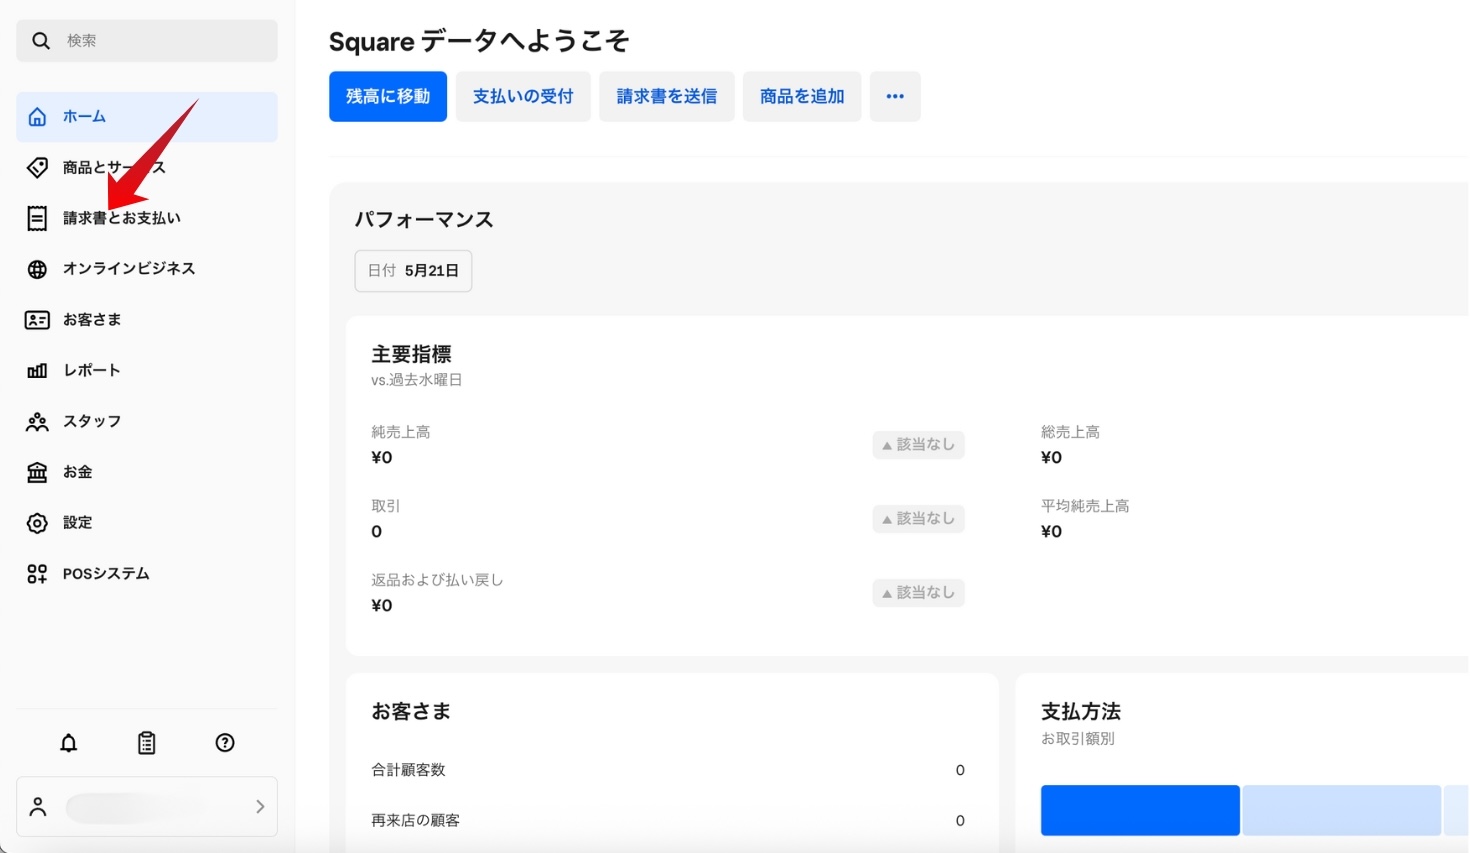Expand the account menu chevron

coord(260,807)
